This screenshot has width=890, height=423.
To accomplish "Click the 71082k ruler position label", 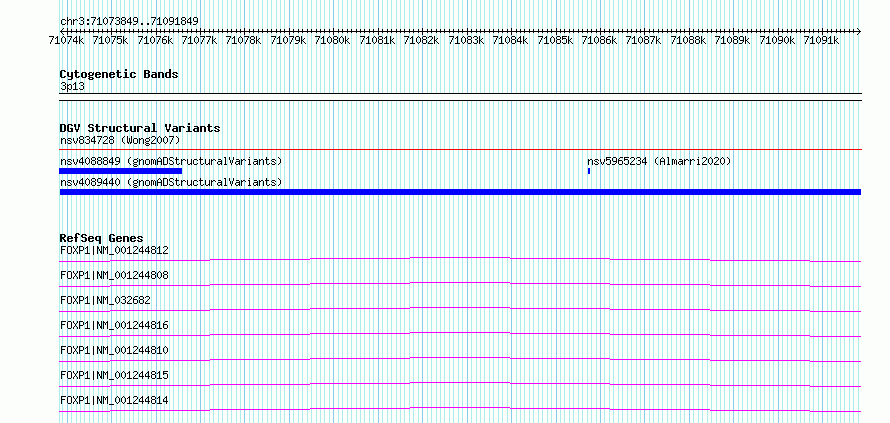I will 422,40.
